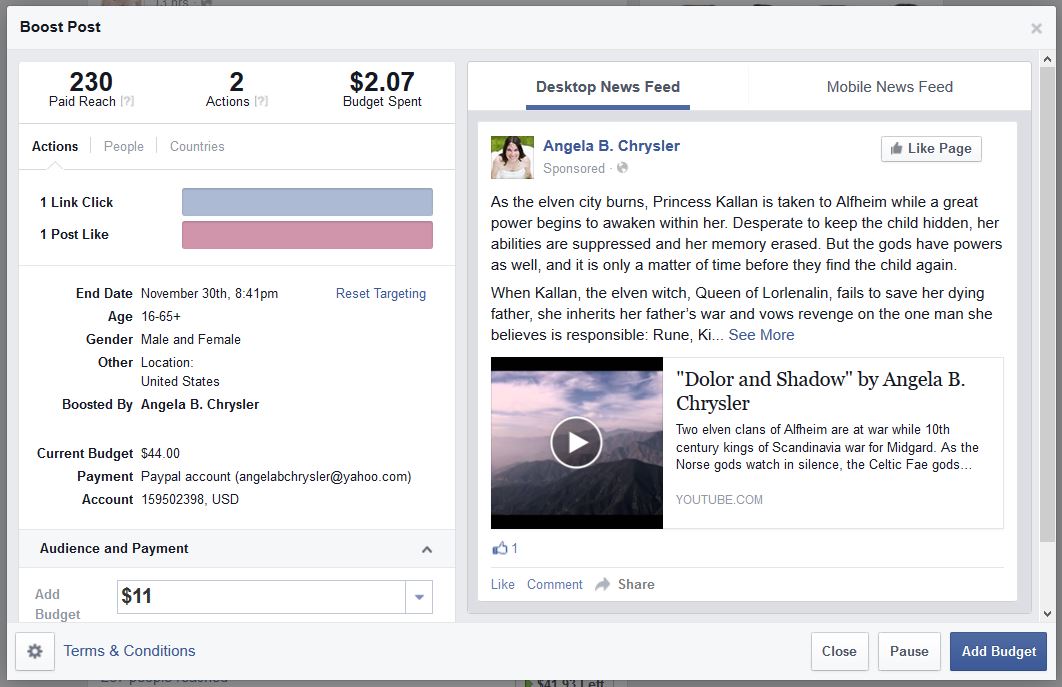Click the Share arrow icon
Viewport: 1062px width, 687px height.
(x=602, y=584)
